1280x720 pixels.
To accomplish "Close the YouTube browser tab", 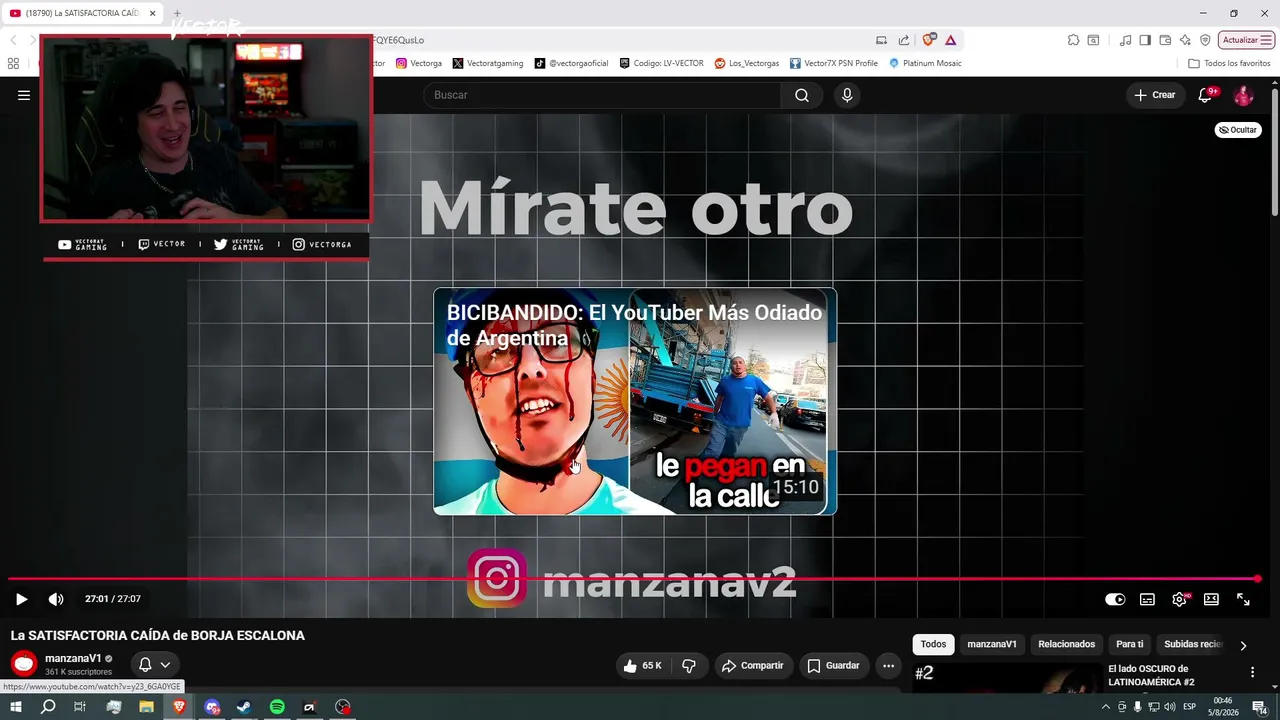I will [x=153, y=13].
